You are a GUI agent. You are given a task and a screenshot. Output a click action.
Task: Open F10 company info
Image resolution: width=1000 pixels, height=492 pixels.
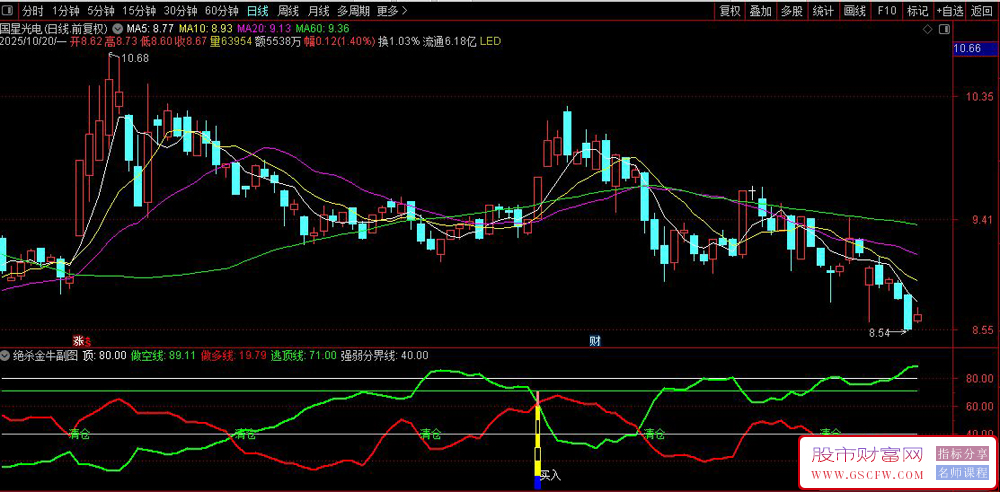pos(886,11)
